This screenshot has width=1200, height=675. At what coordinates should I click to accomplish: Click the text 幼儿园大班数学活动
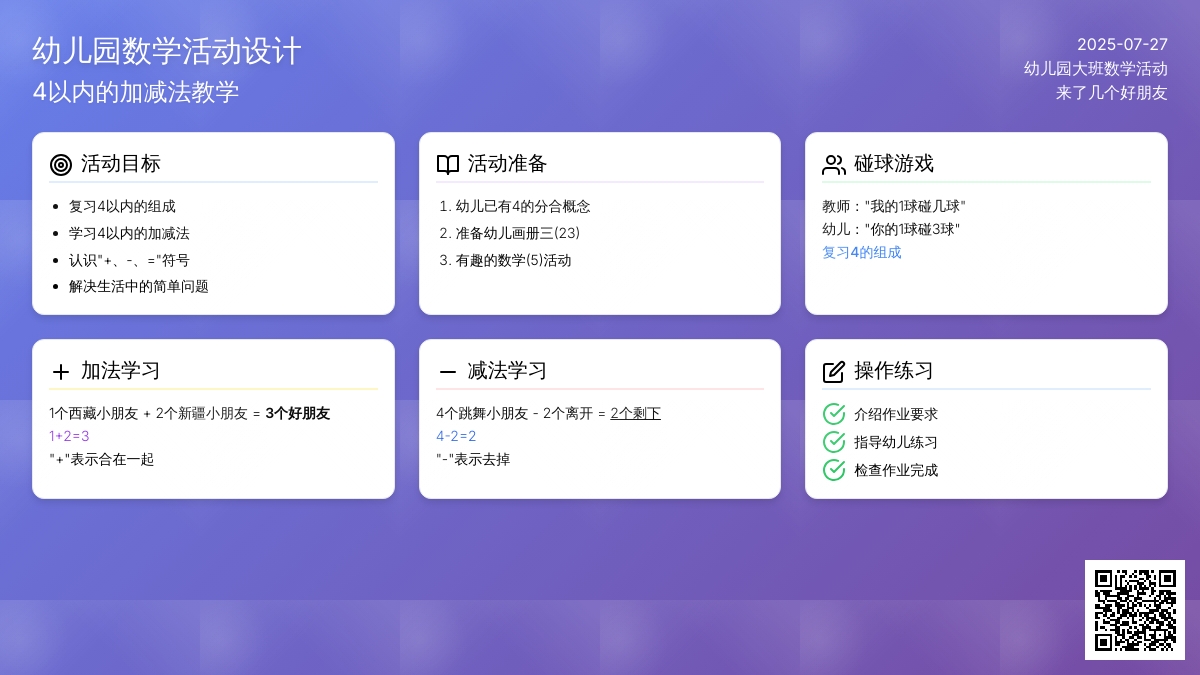tap(1096, 69)
